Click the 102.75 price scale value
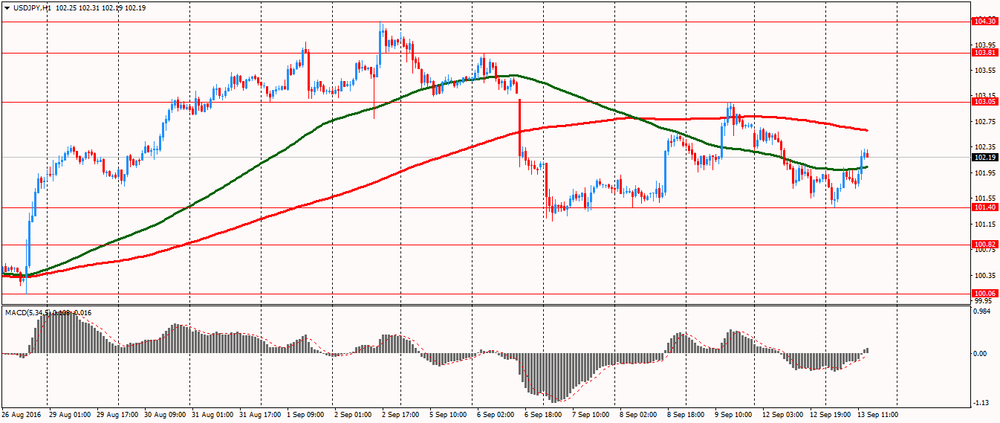The height and width of the screenshot is (423, 1000). point(984,121)
